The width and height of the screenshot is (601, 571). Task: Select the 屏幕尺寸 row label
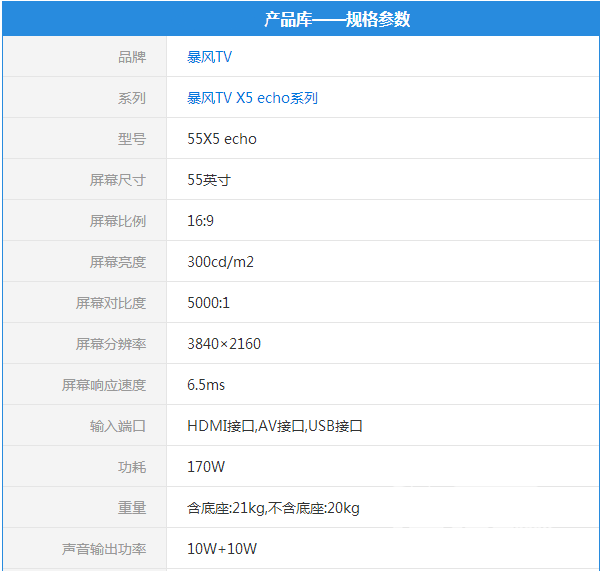tap(118, 180)
